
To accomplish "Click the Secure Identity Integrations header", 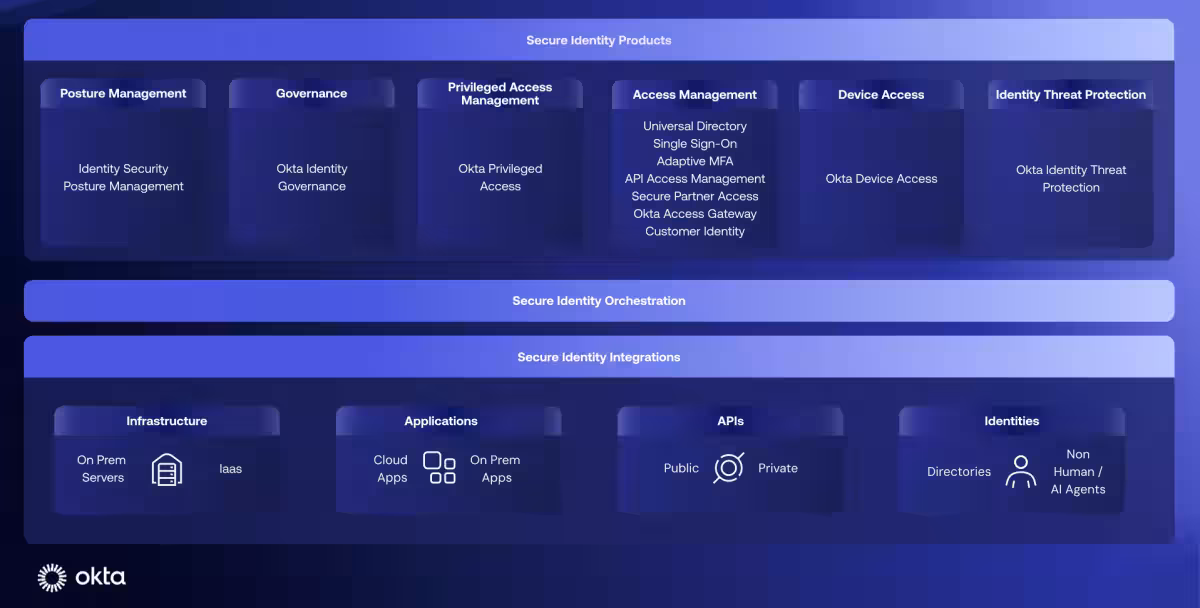I will click(599, 357).
